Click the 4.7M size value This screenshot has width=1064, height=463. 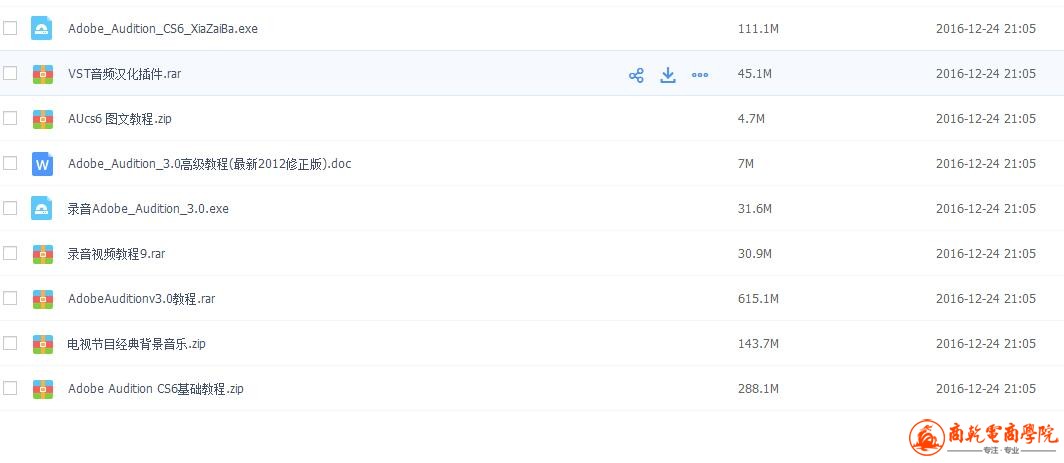click(x=751, y=119)
